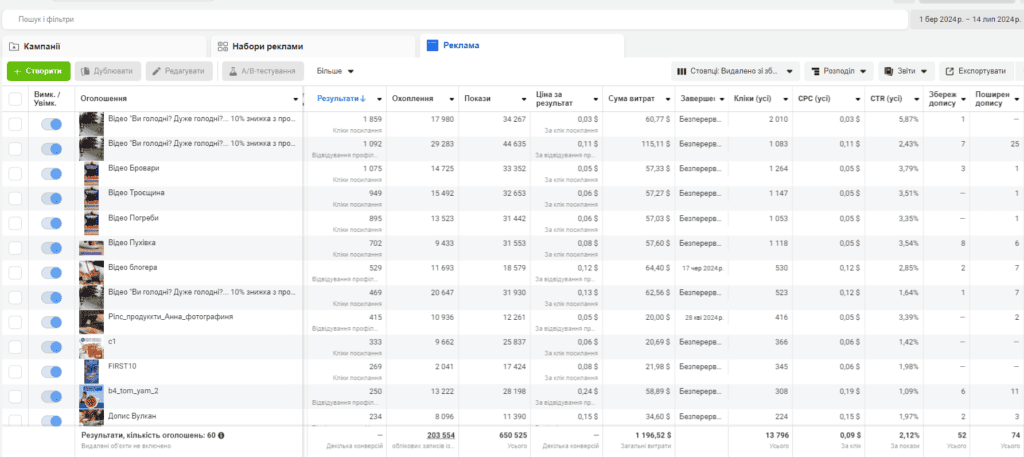1024x457 pixels.
Task: Expand the Більше dropdown
Action: tap(335, 71)
